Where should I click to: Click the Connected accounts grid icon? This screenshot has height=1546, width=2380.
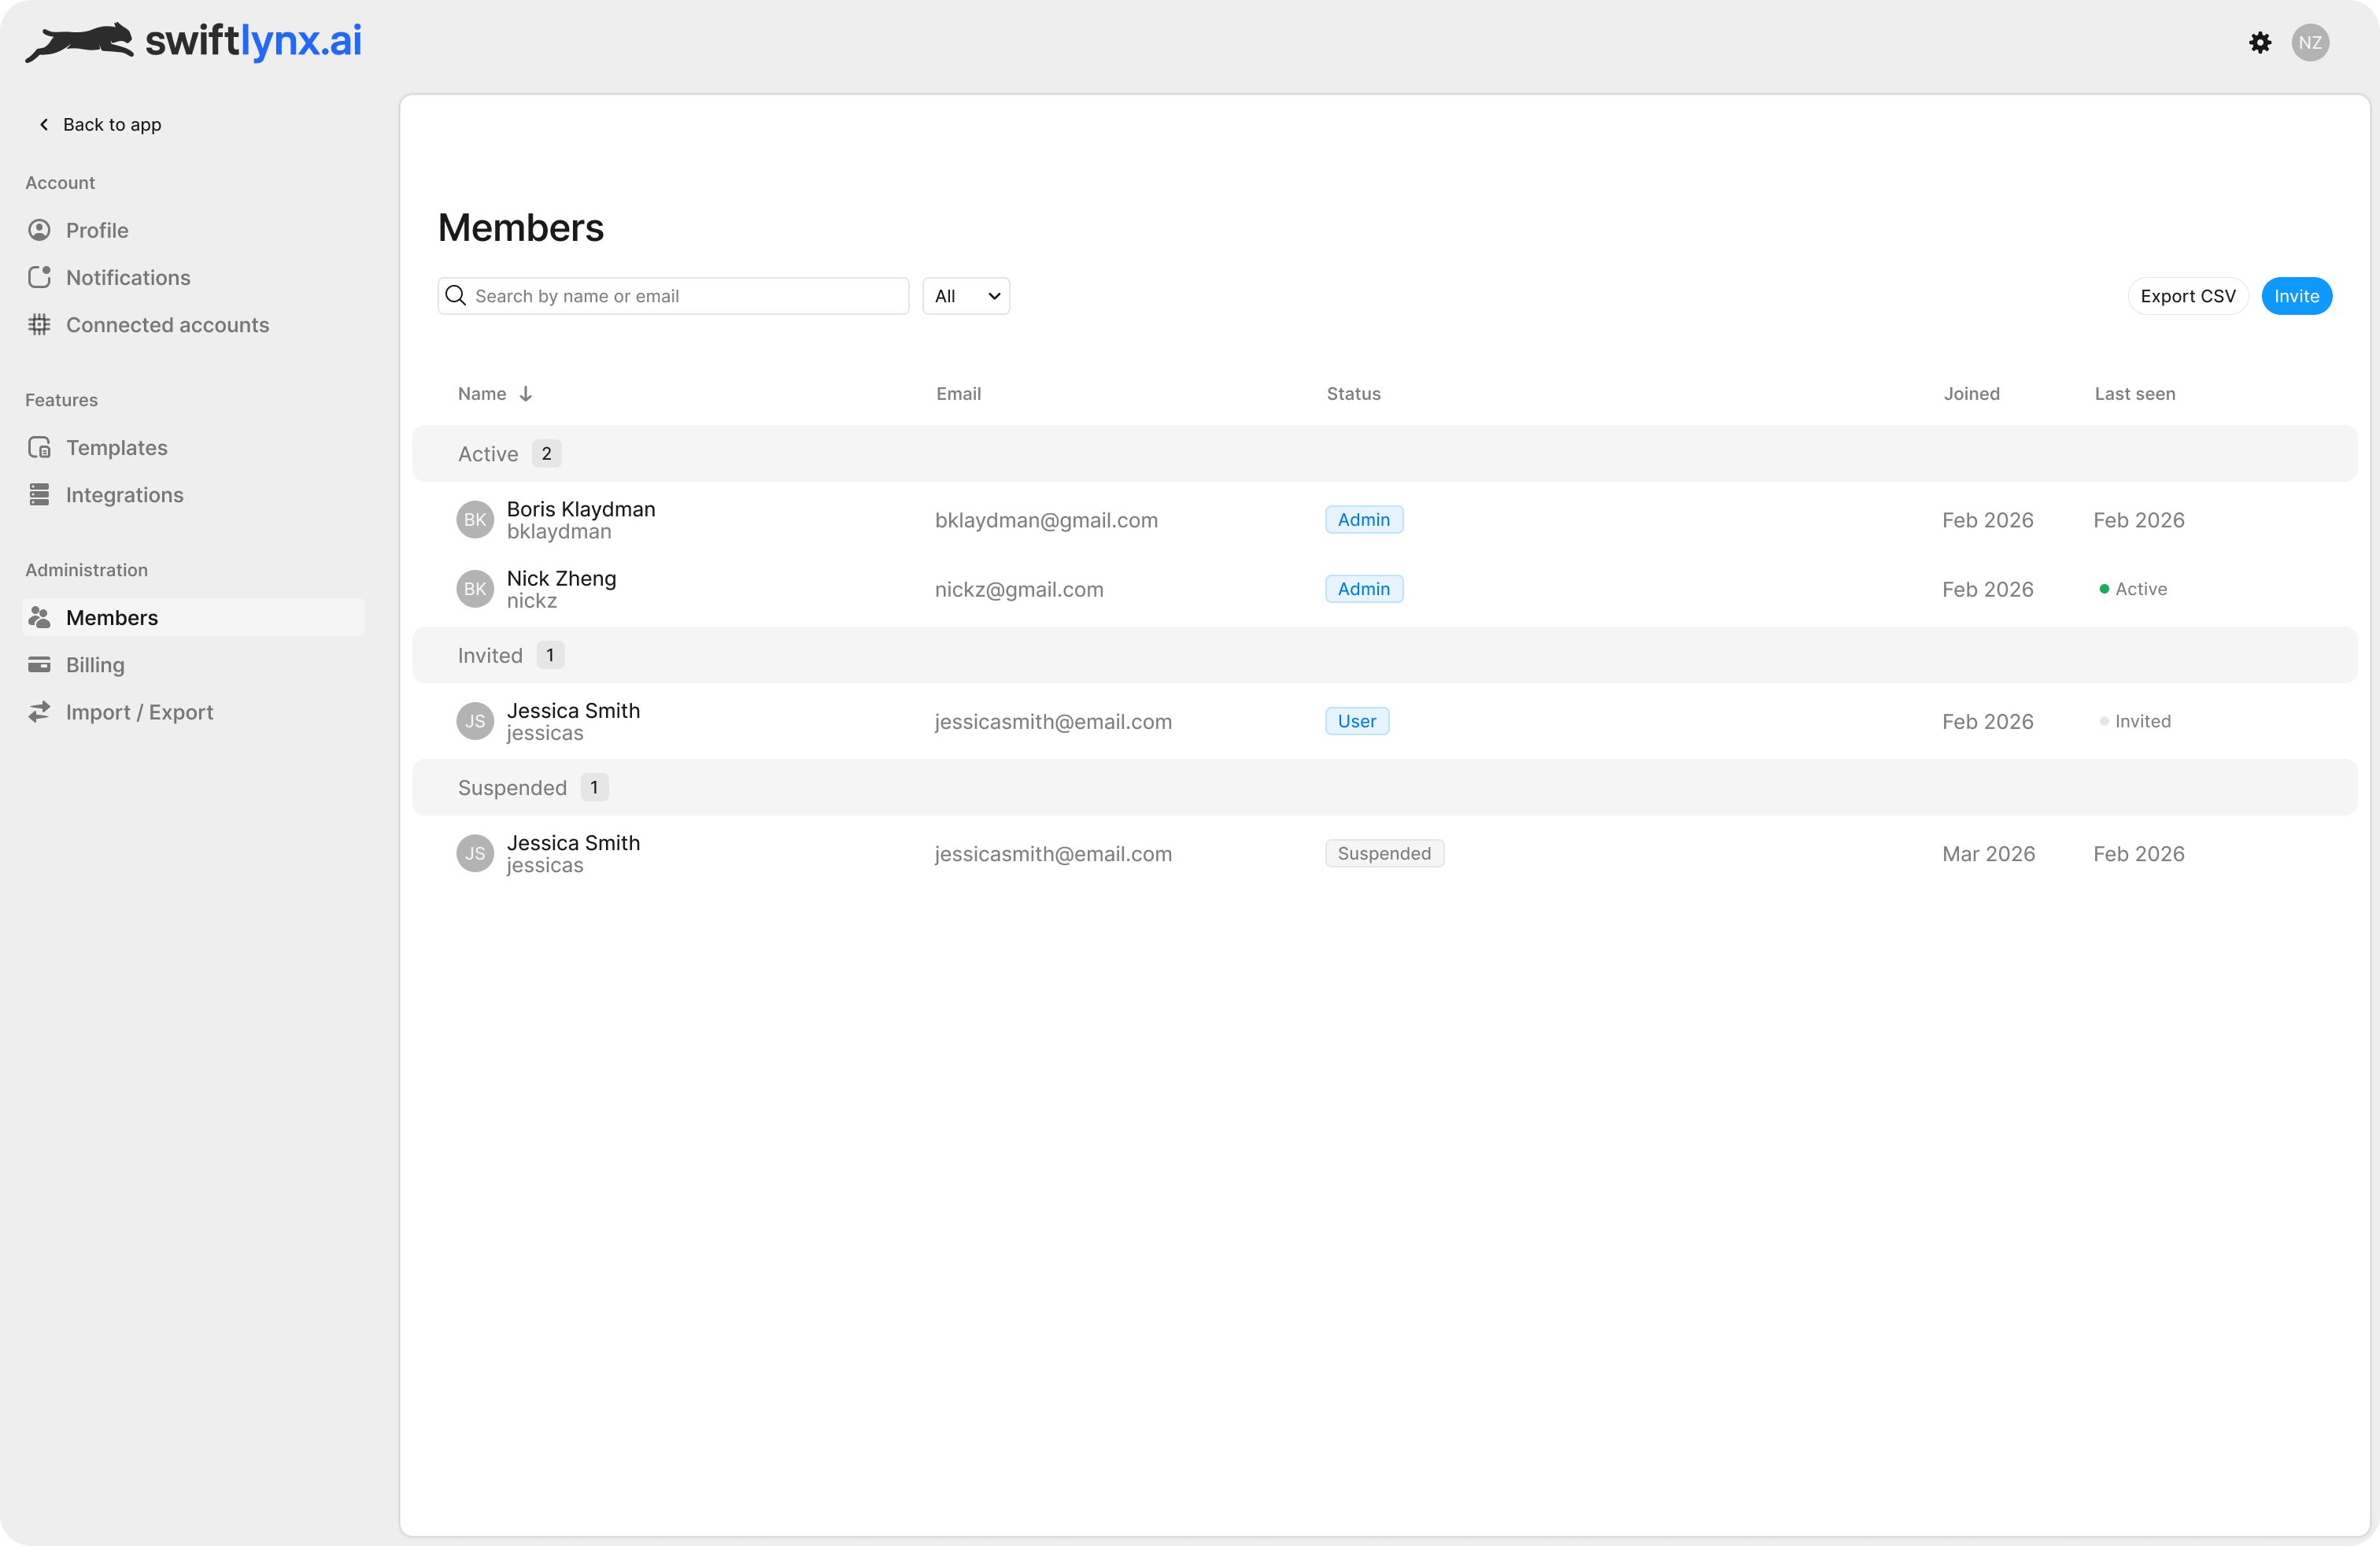click(39, 324)
